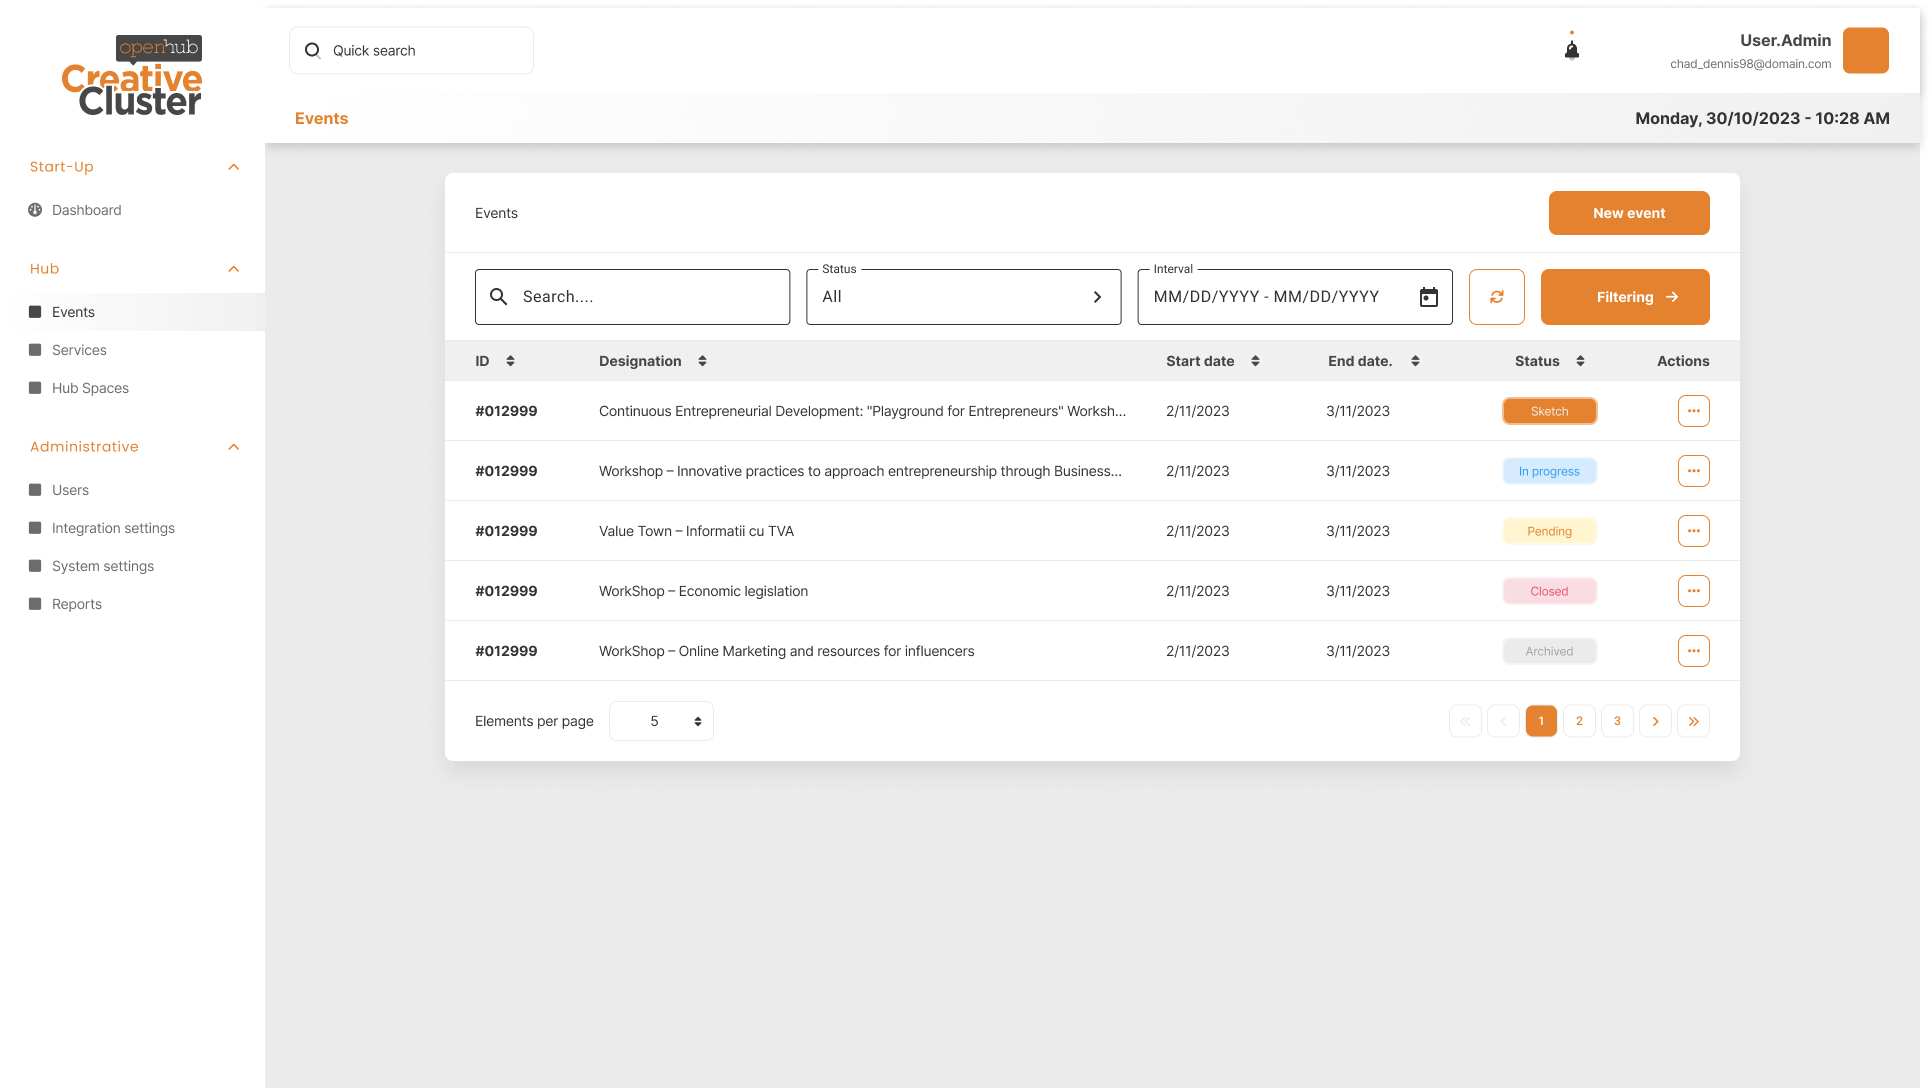Open Elements per page selector
1932x1088 pixels.
pyautogui.click(x=661, y=721)
